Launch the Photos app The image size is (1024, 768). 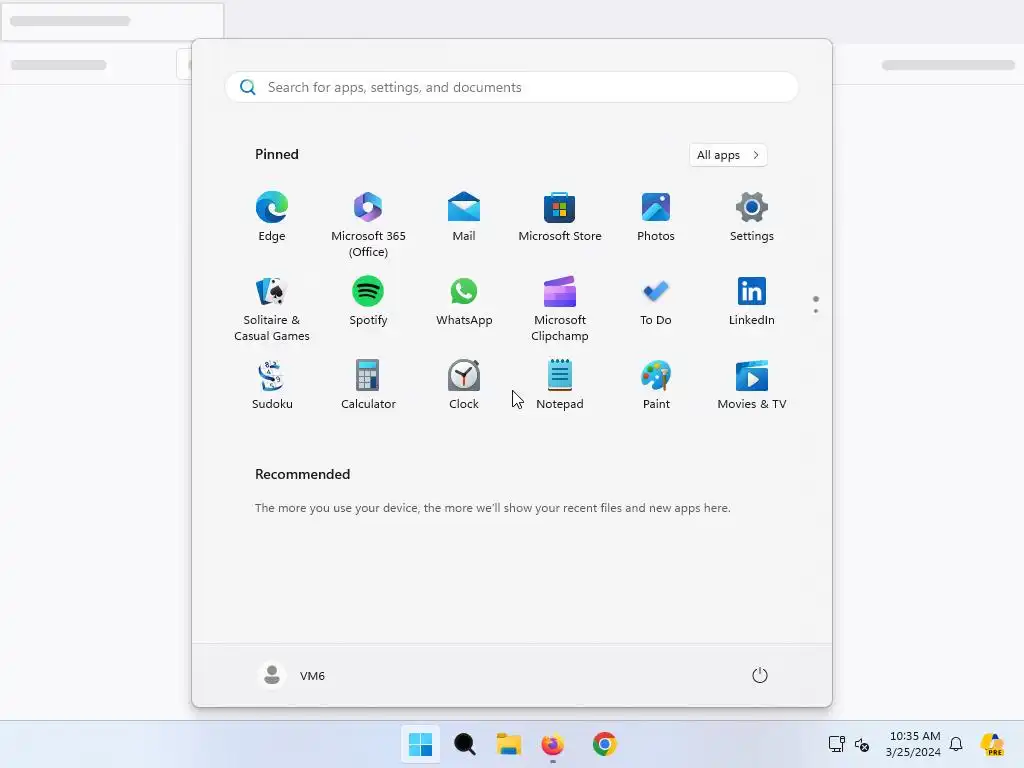(x=656, y=217)
